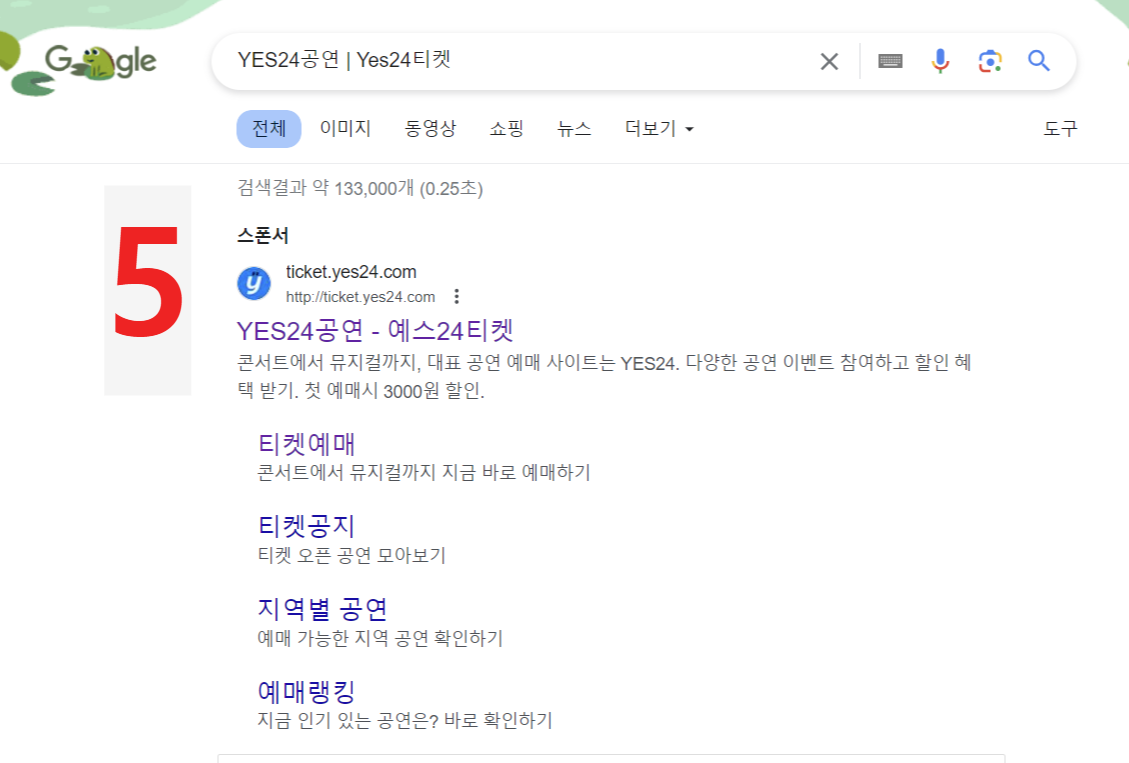Open the YES24공연 - 예스24티켓 link
Viewport: 1129px width, 763px height.
pos(375,330)
